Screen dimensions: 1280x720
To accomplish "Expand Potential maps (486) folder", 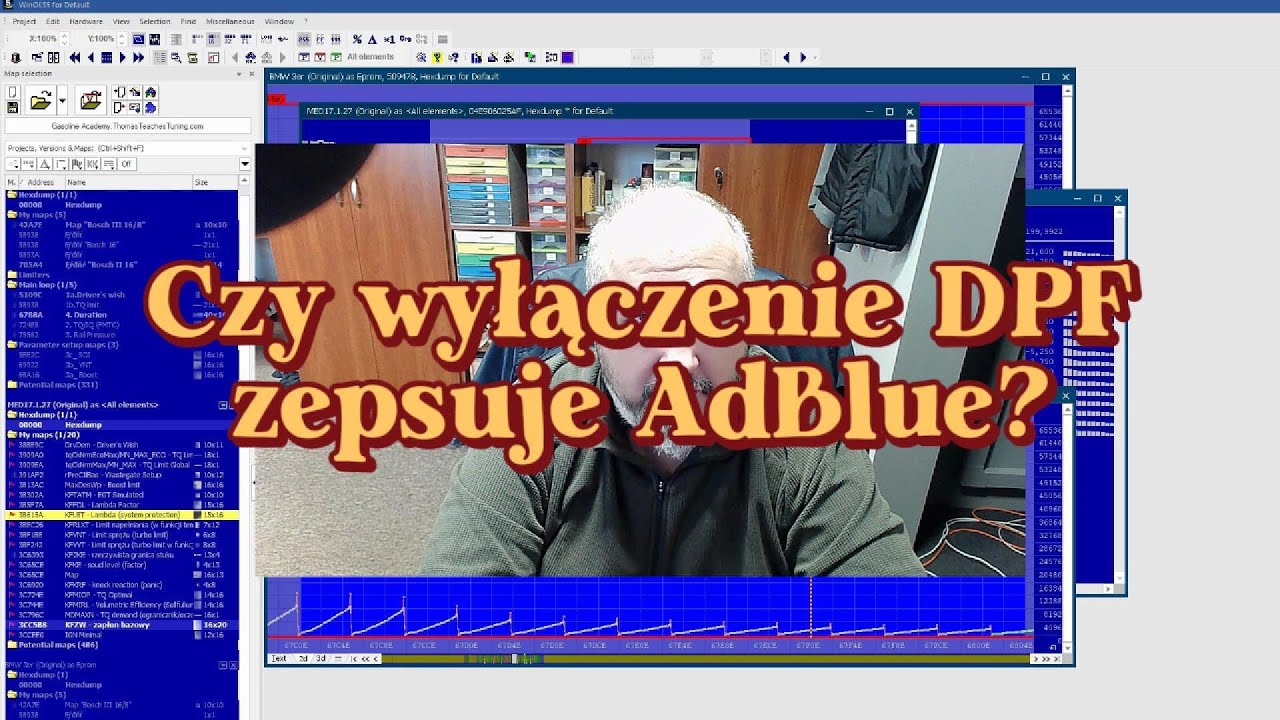I will click(x=12, y=645).
